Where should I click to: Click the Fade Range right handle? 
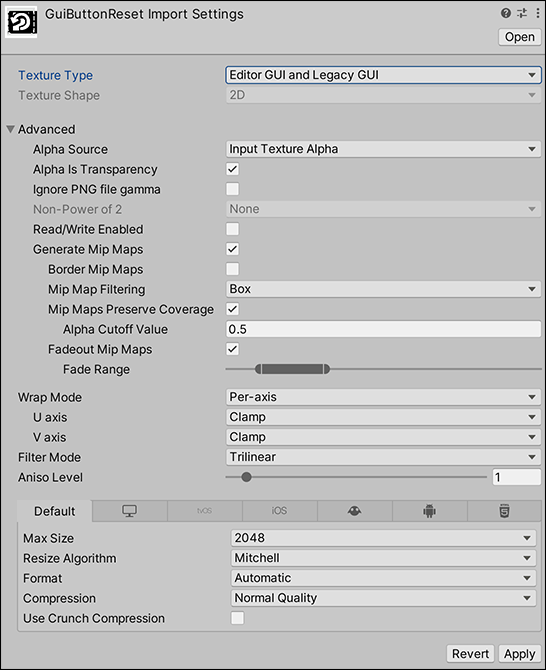(x=326, y=369)
